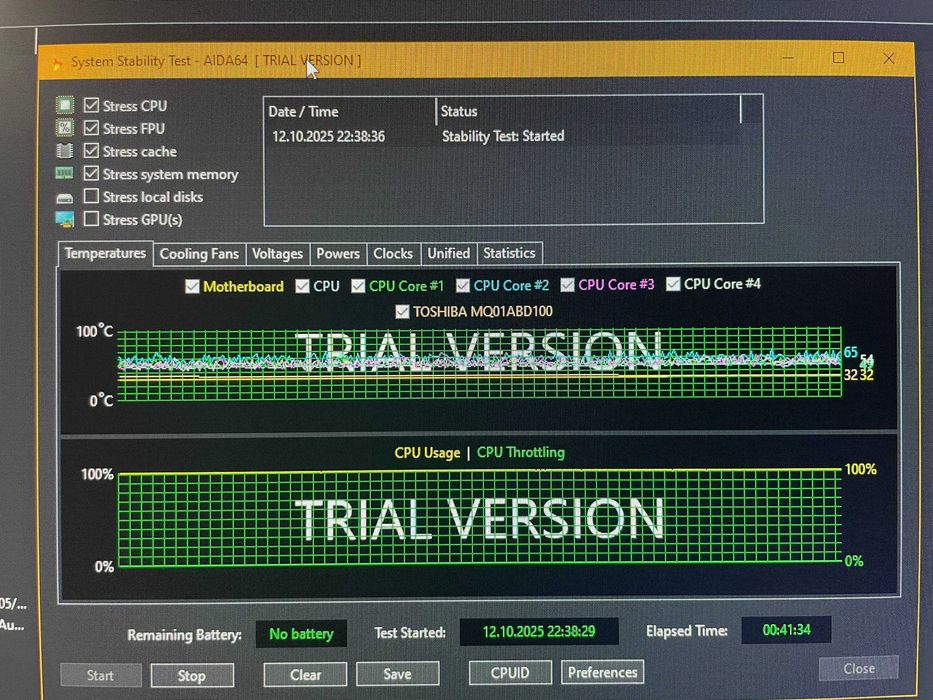933x700 pixels.
Task: Click the greyed-out Start button
Action: [100, 676]
